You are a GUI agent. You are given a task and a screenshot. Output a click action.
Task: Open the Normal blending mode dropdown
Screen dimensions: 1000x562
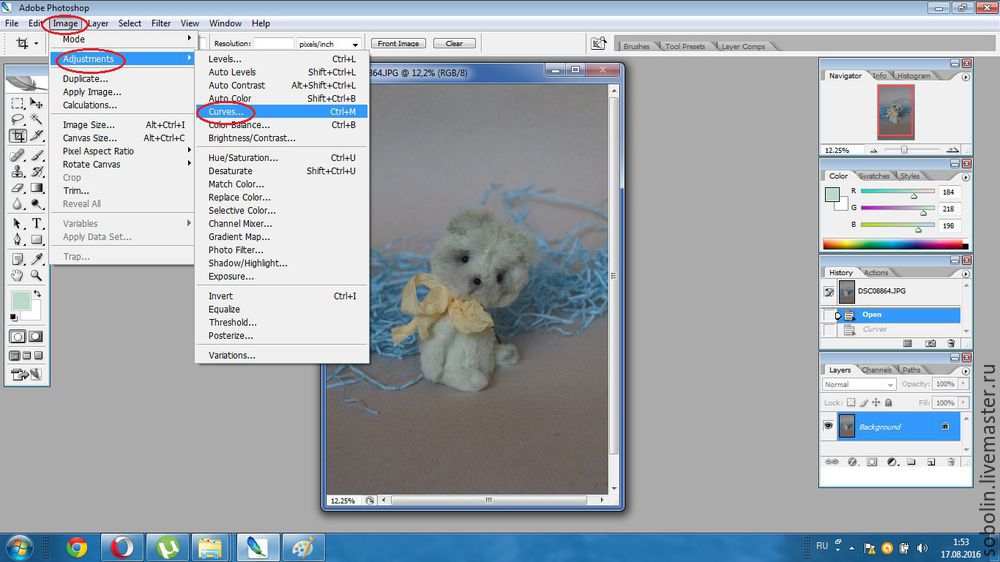click(859, 385)
